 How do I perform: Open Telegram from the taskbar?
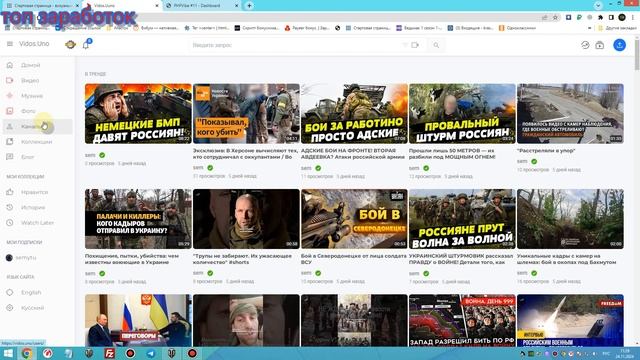click(x=151, y=353)
